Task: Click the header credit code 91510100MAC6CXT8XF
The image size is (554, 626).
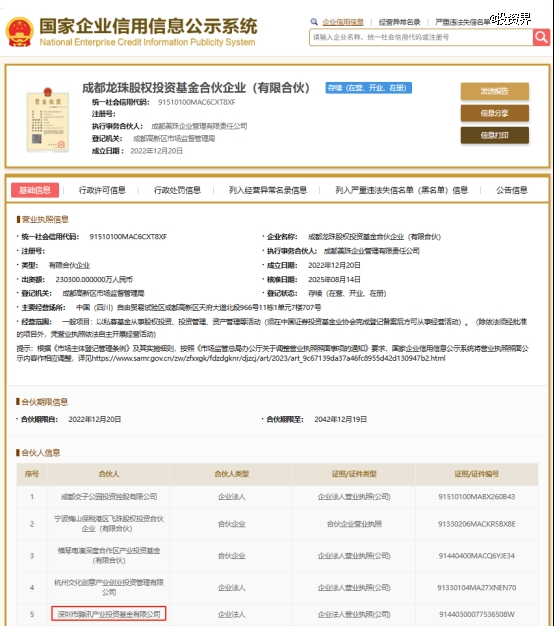Action: point(196,102)
